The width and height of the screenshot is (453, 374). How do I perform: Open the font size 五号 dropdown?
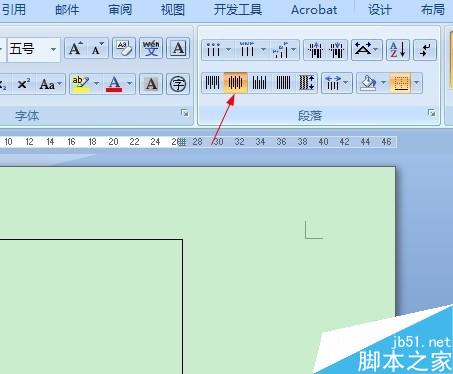[x=53, y=50]
